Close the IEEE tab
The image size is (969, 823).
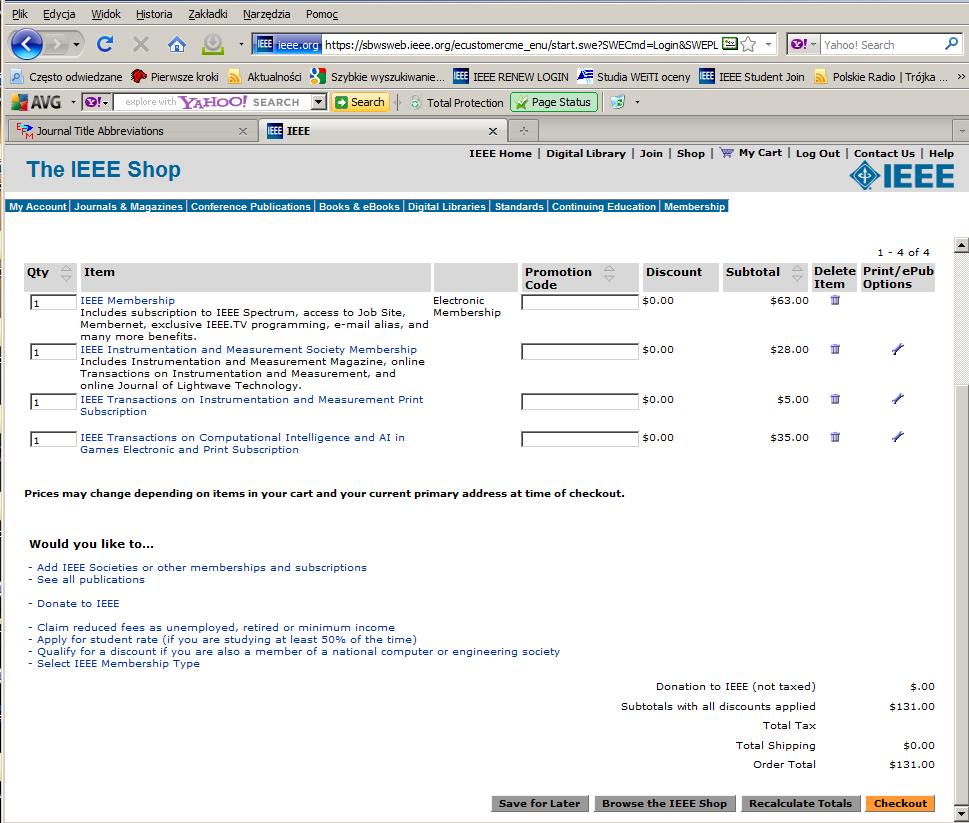pos(493,131)
